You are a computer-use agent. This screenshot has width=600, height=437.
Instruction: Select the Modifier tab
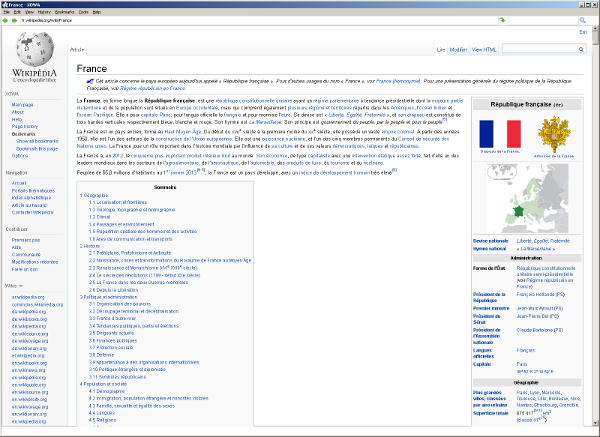(458, 48)
